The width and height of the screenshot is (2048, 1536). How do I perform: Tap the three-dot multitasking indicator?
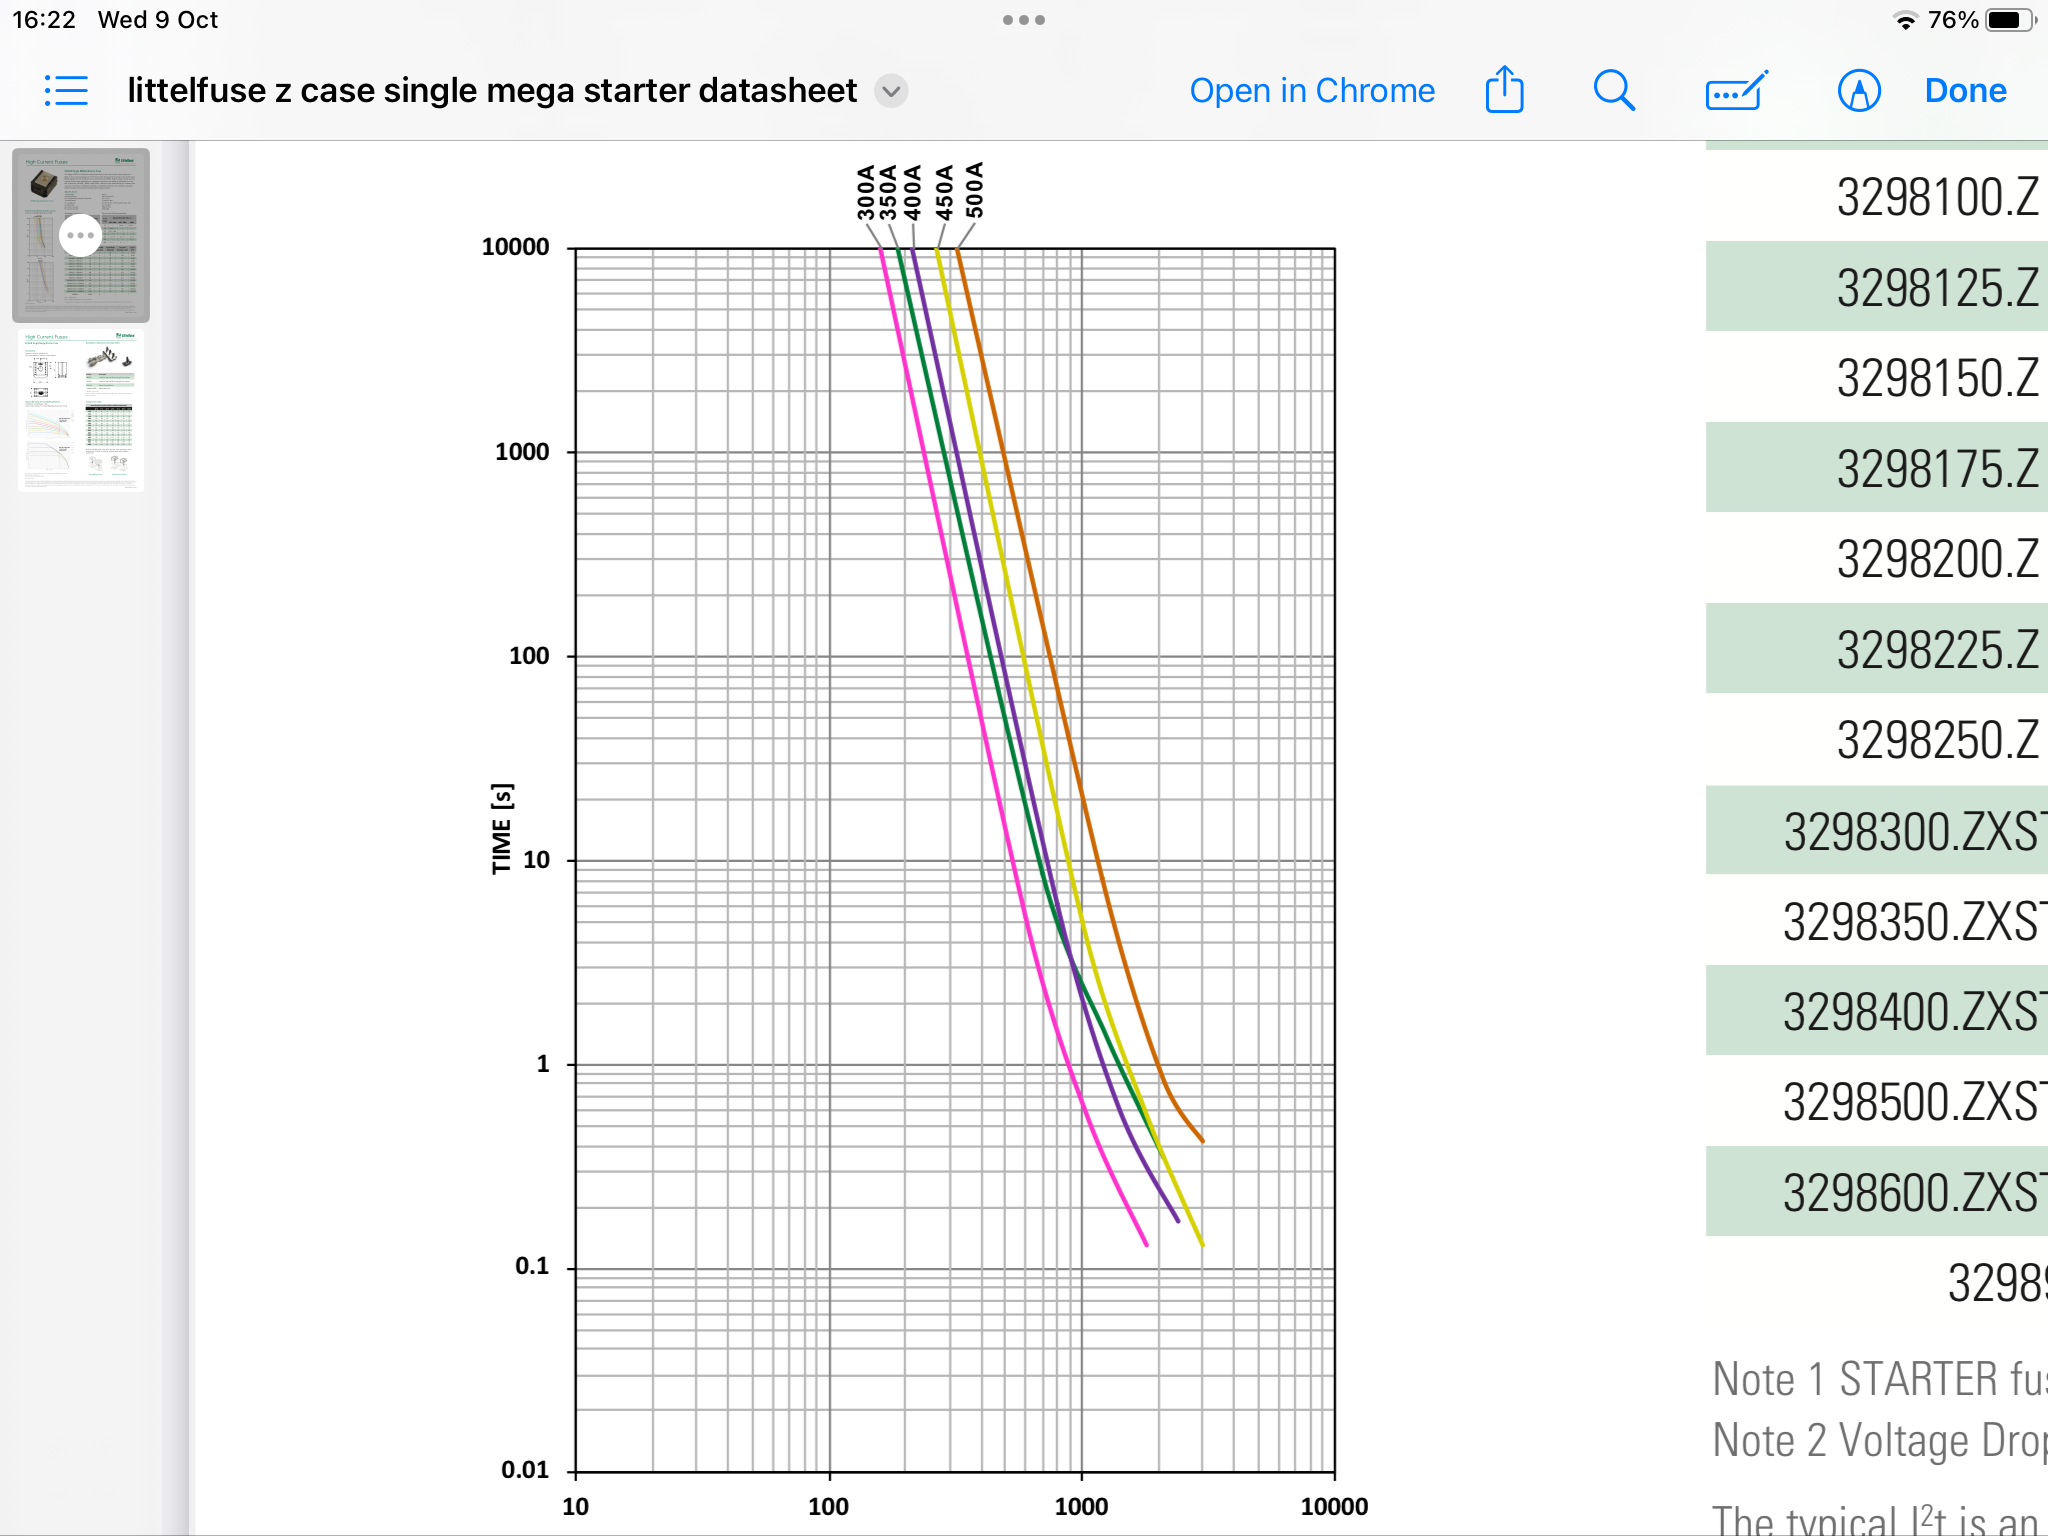[1024, 20]
